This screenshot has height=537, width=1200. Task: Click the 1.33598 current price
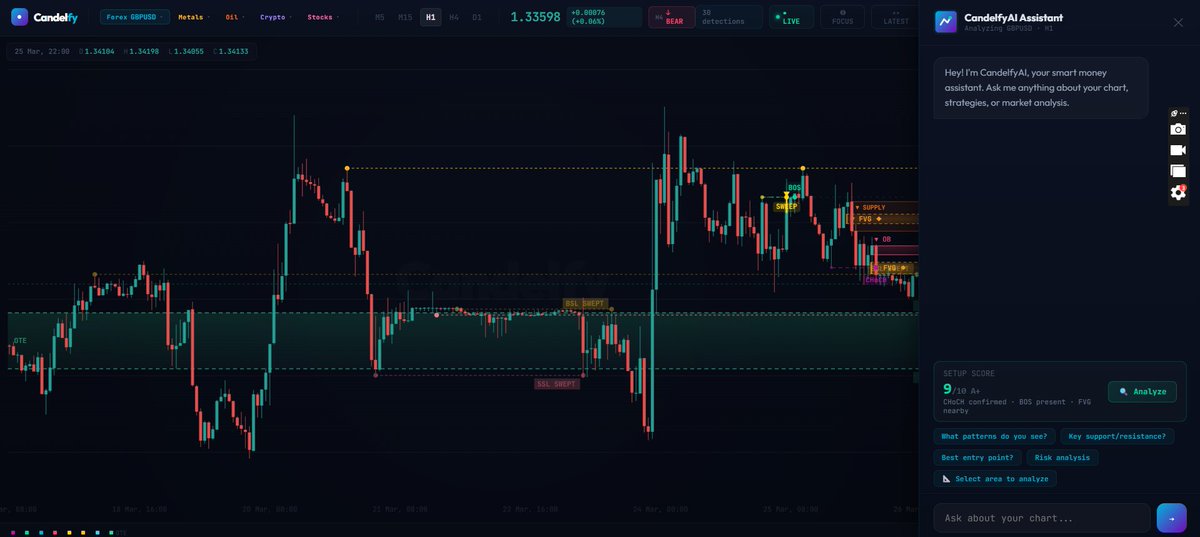pyautogui.click(x=535, y=17)
